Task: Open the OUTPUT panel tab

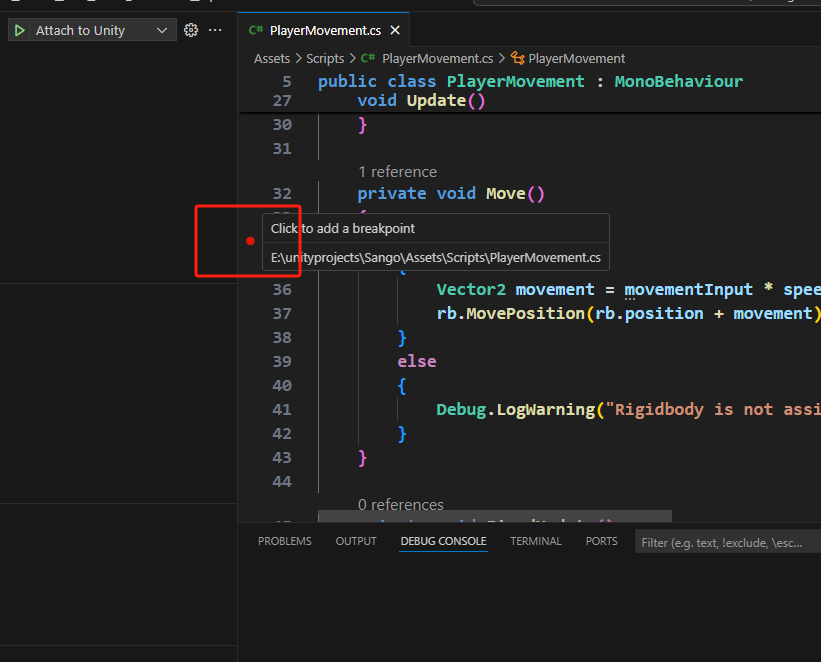Action: pos(356,541)
